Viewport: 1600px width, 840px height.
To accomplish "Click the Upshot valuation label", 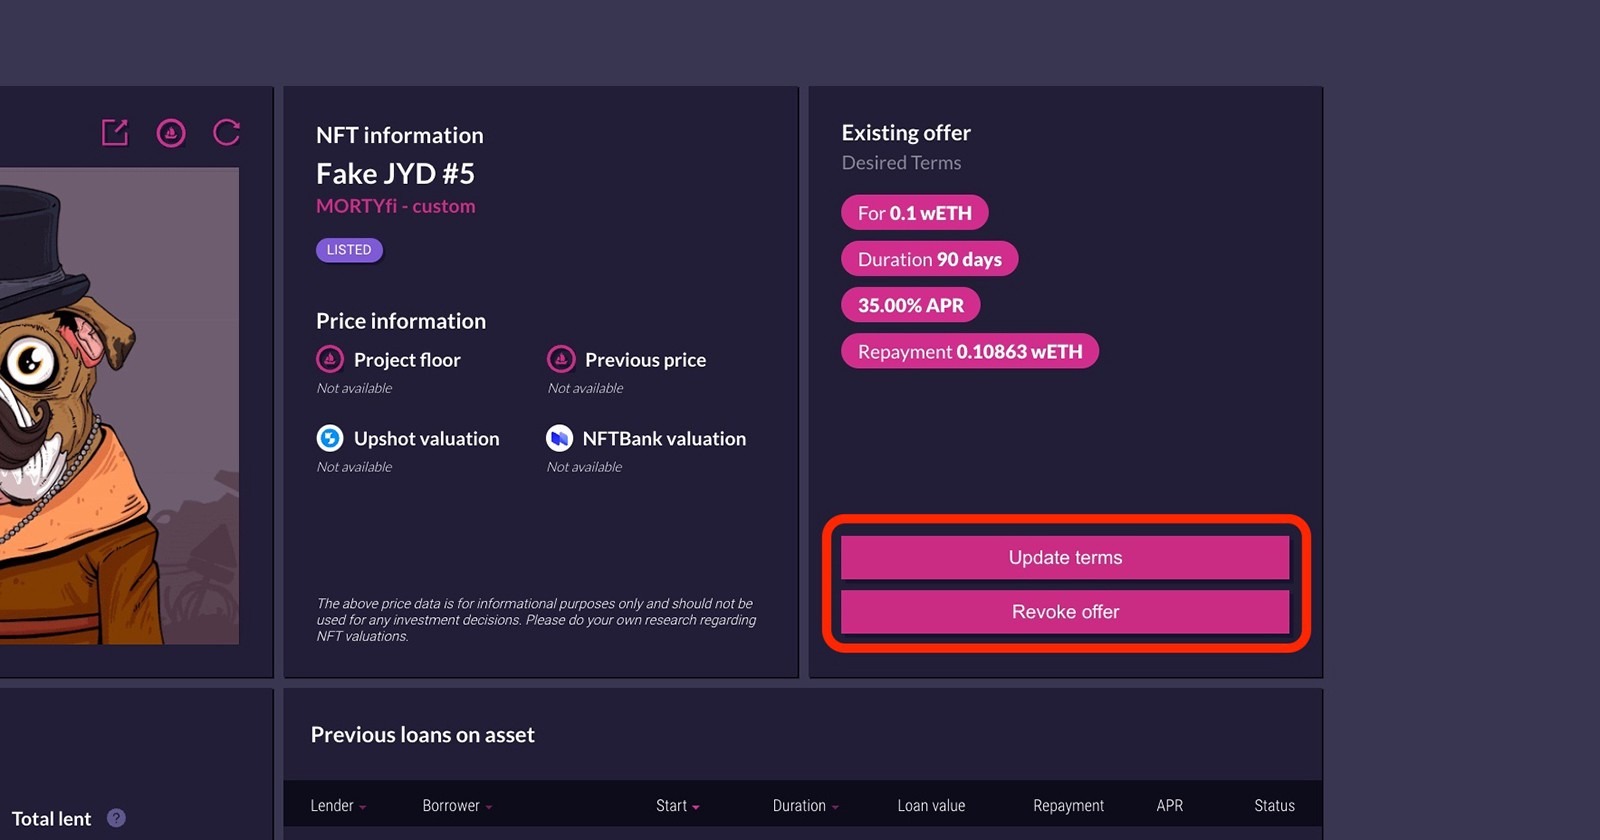I will tap(426, 439).
